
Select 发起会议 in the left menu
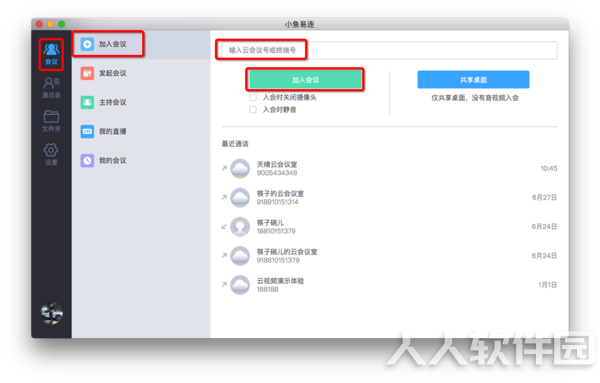coord(141,73)
